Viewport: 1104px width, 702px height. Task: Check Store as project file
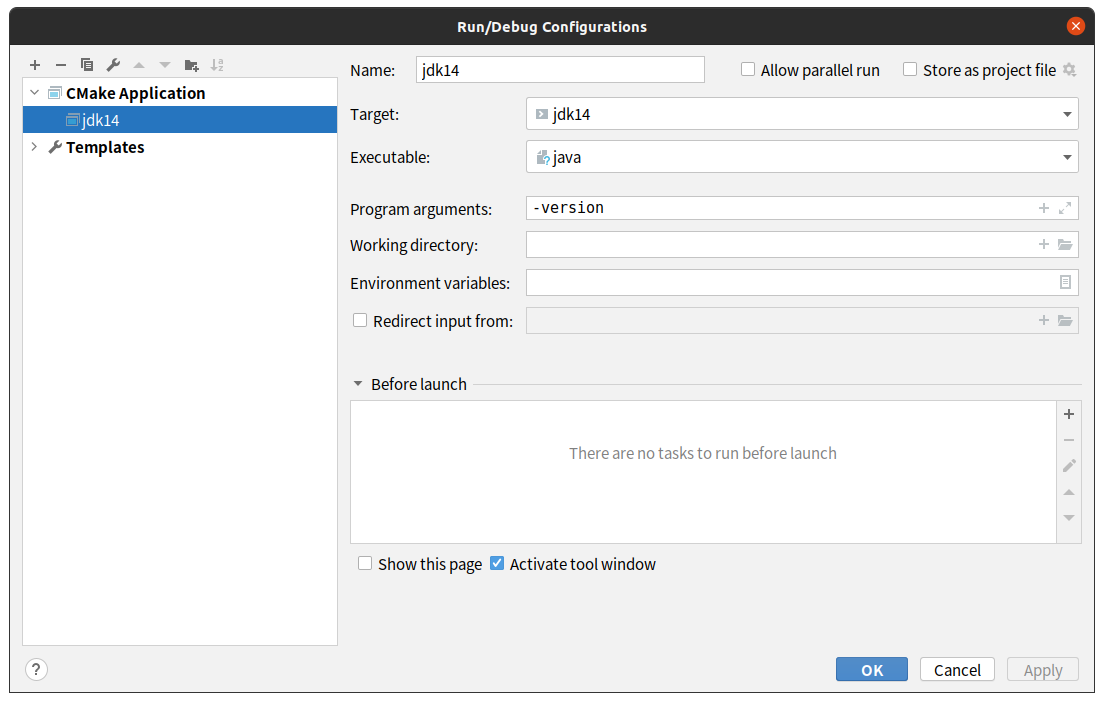tap(910, 70)
